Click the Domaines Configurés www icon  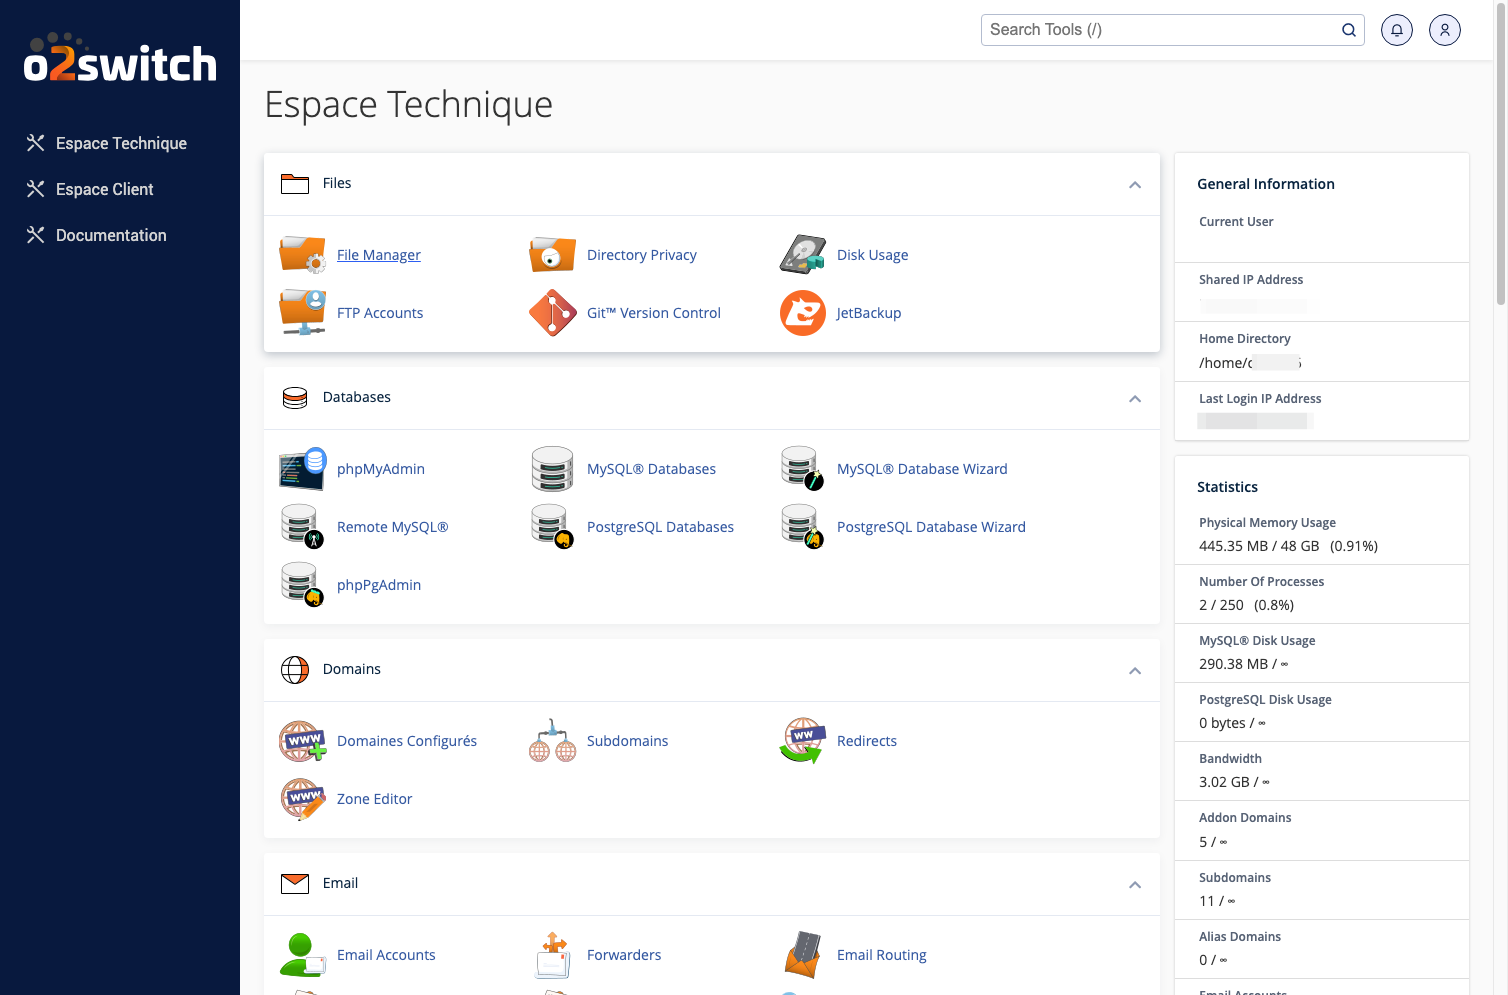302,741
